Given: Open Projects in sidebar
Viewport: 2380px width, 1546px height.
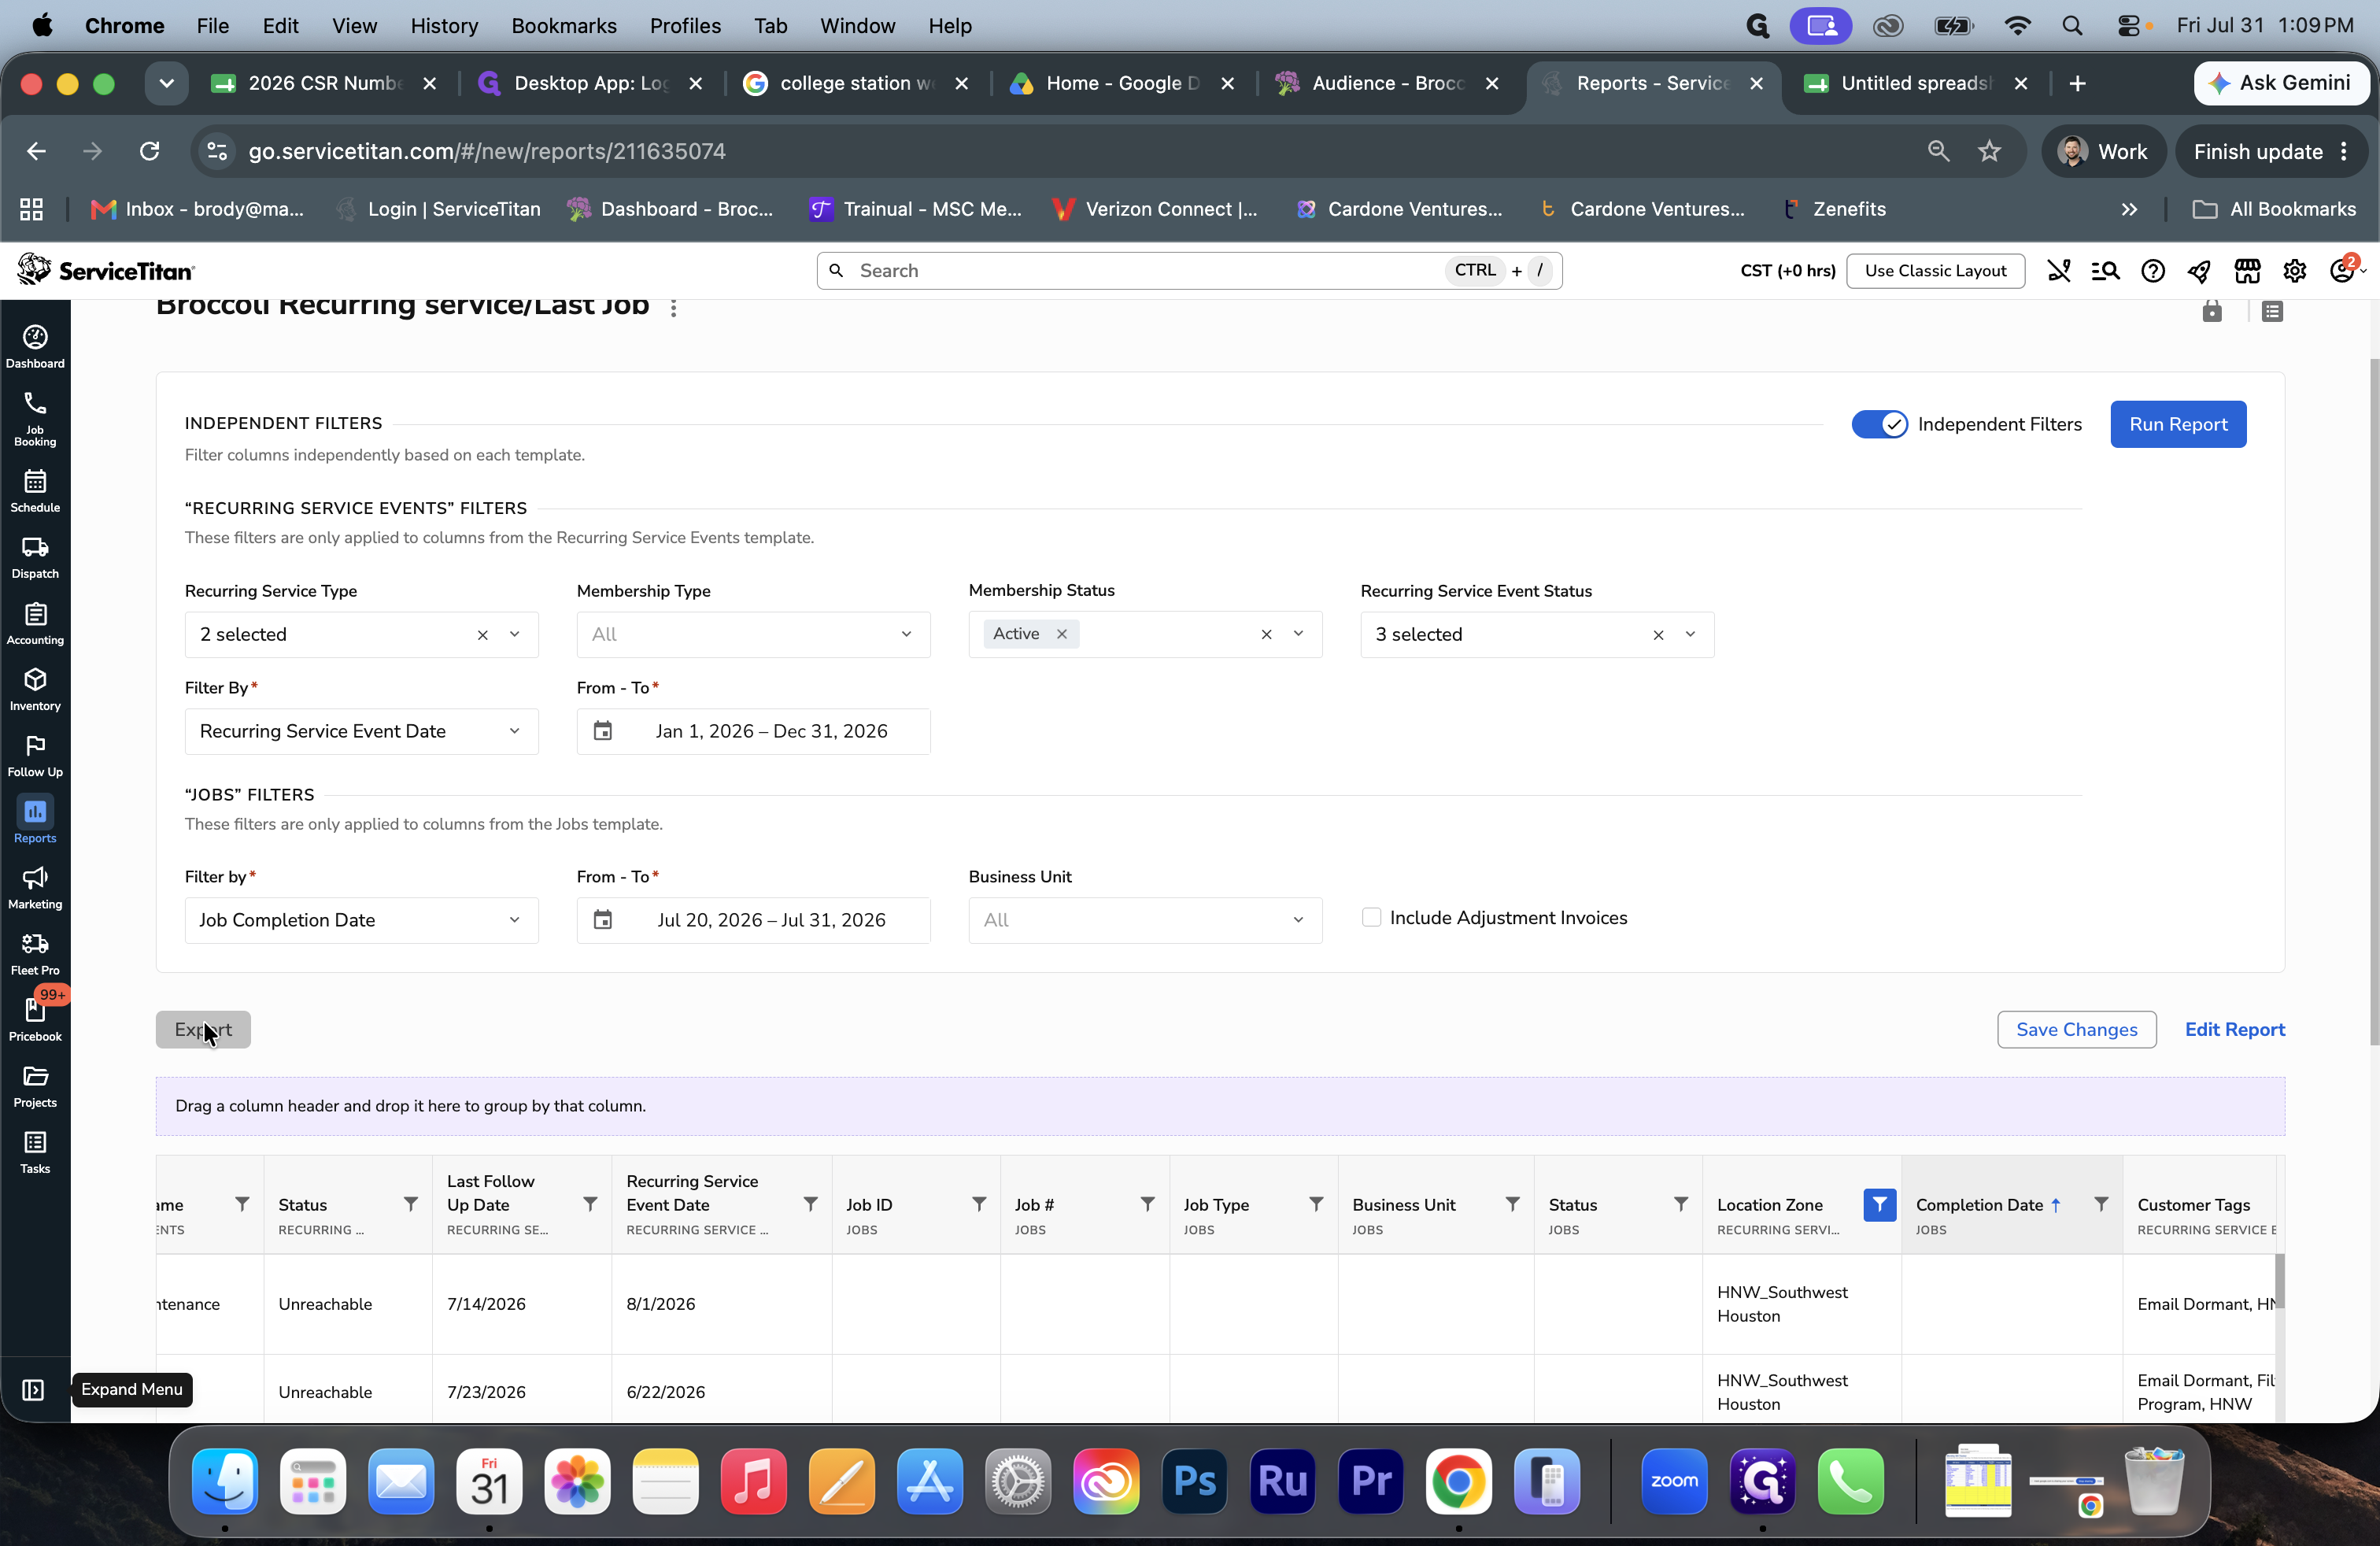Looking at the screenshot, I should tap(35, 1085).
